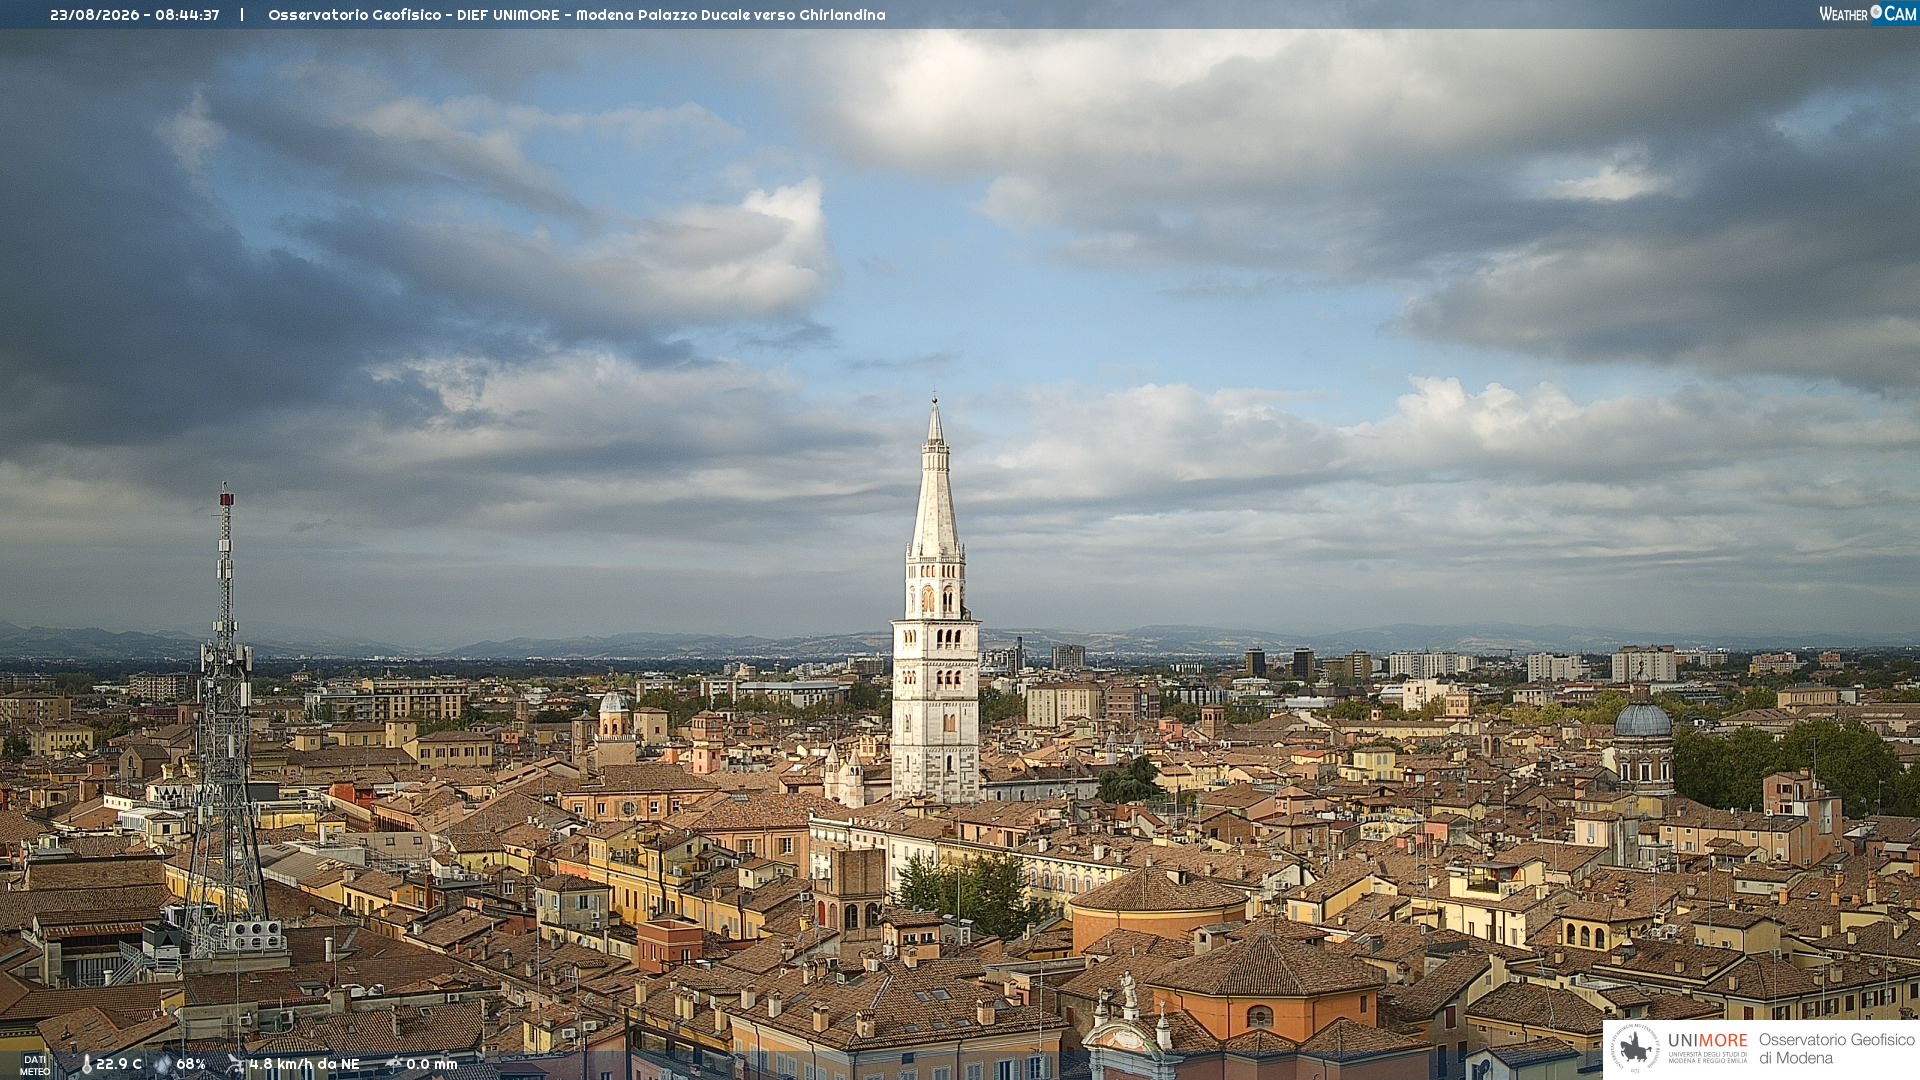1920x1080 pixels.
Task: Click the blue dome on right
Action: pos(1643,719)
